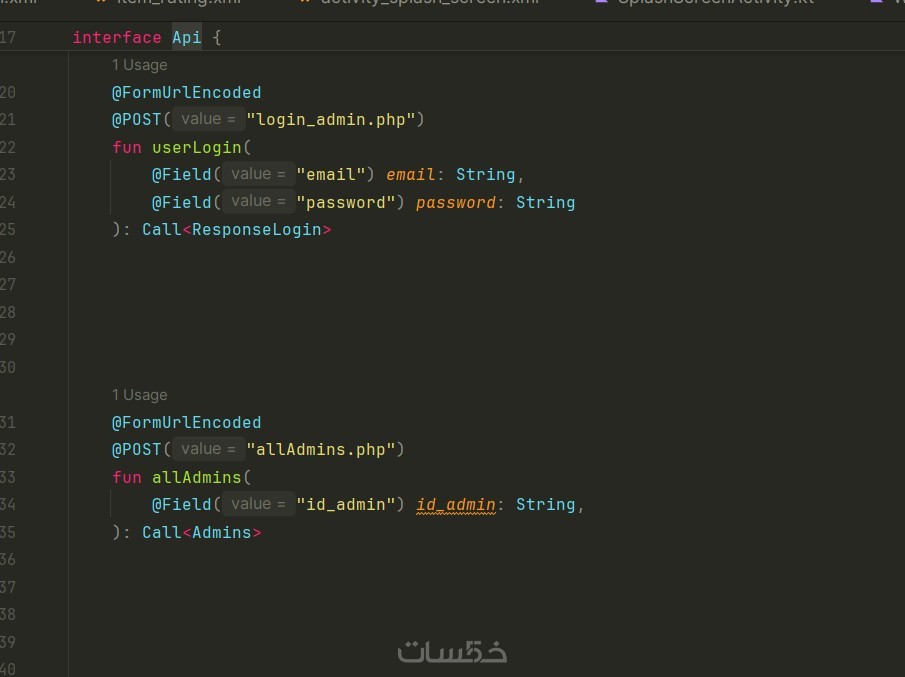Open the 1 Usage hint above userLogin
905x677 pixels.
click(140, 65)
